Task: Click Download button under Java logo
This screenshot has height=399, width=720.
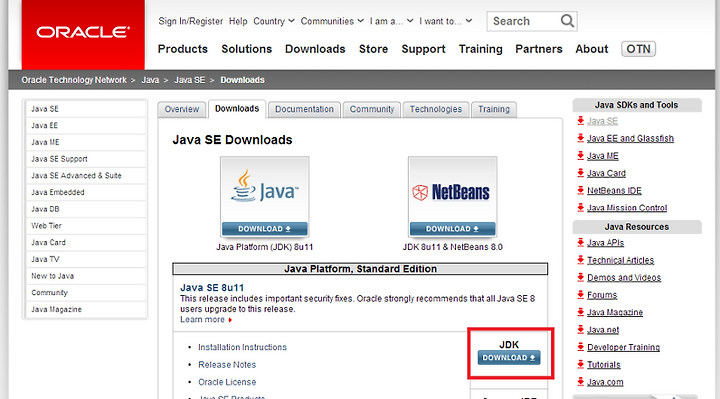Action: [264, 229]
